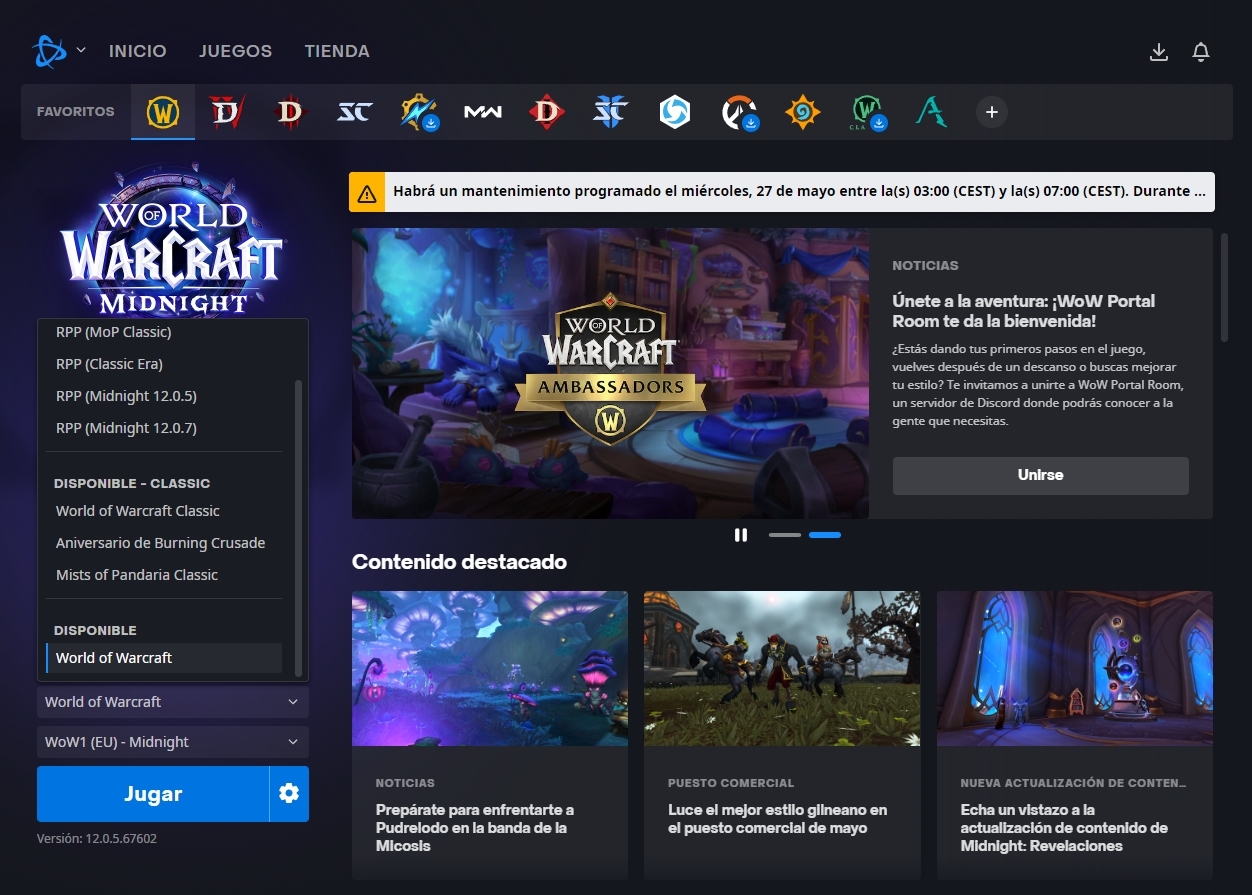Select the StarCraft II favorite icon
This screenshot has height=895, width=1252.
[x=610, y=112]
